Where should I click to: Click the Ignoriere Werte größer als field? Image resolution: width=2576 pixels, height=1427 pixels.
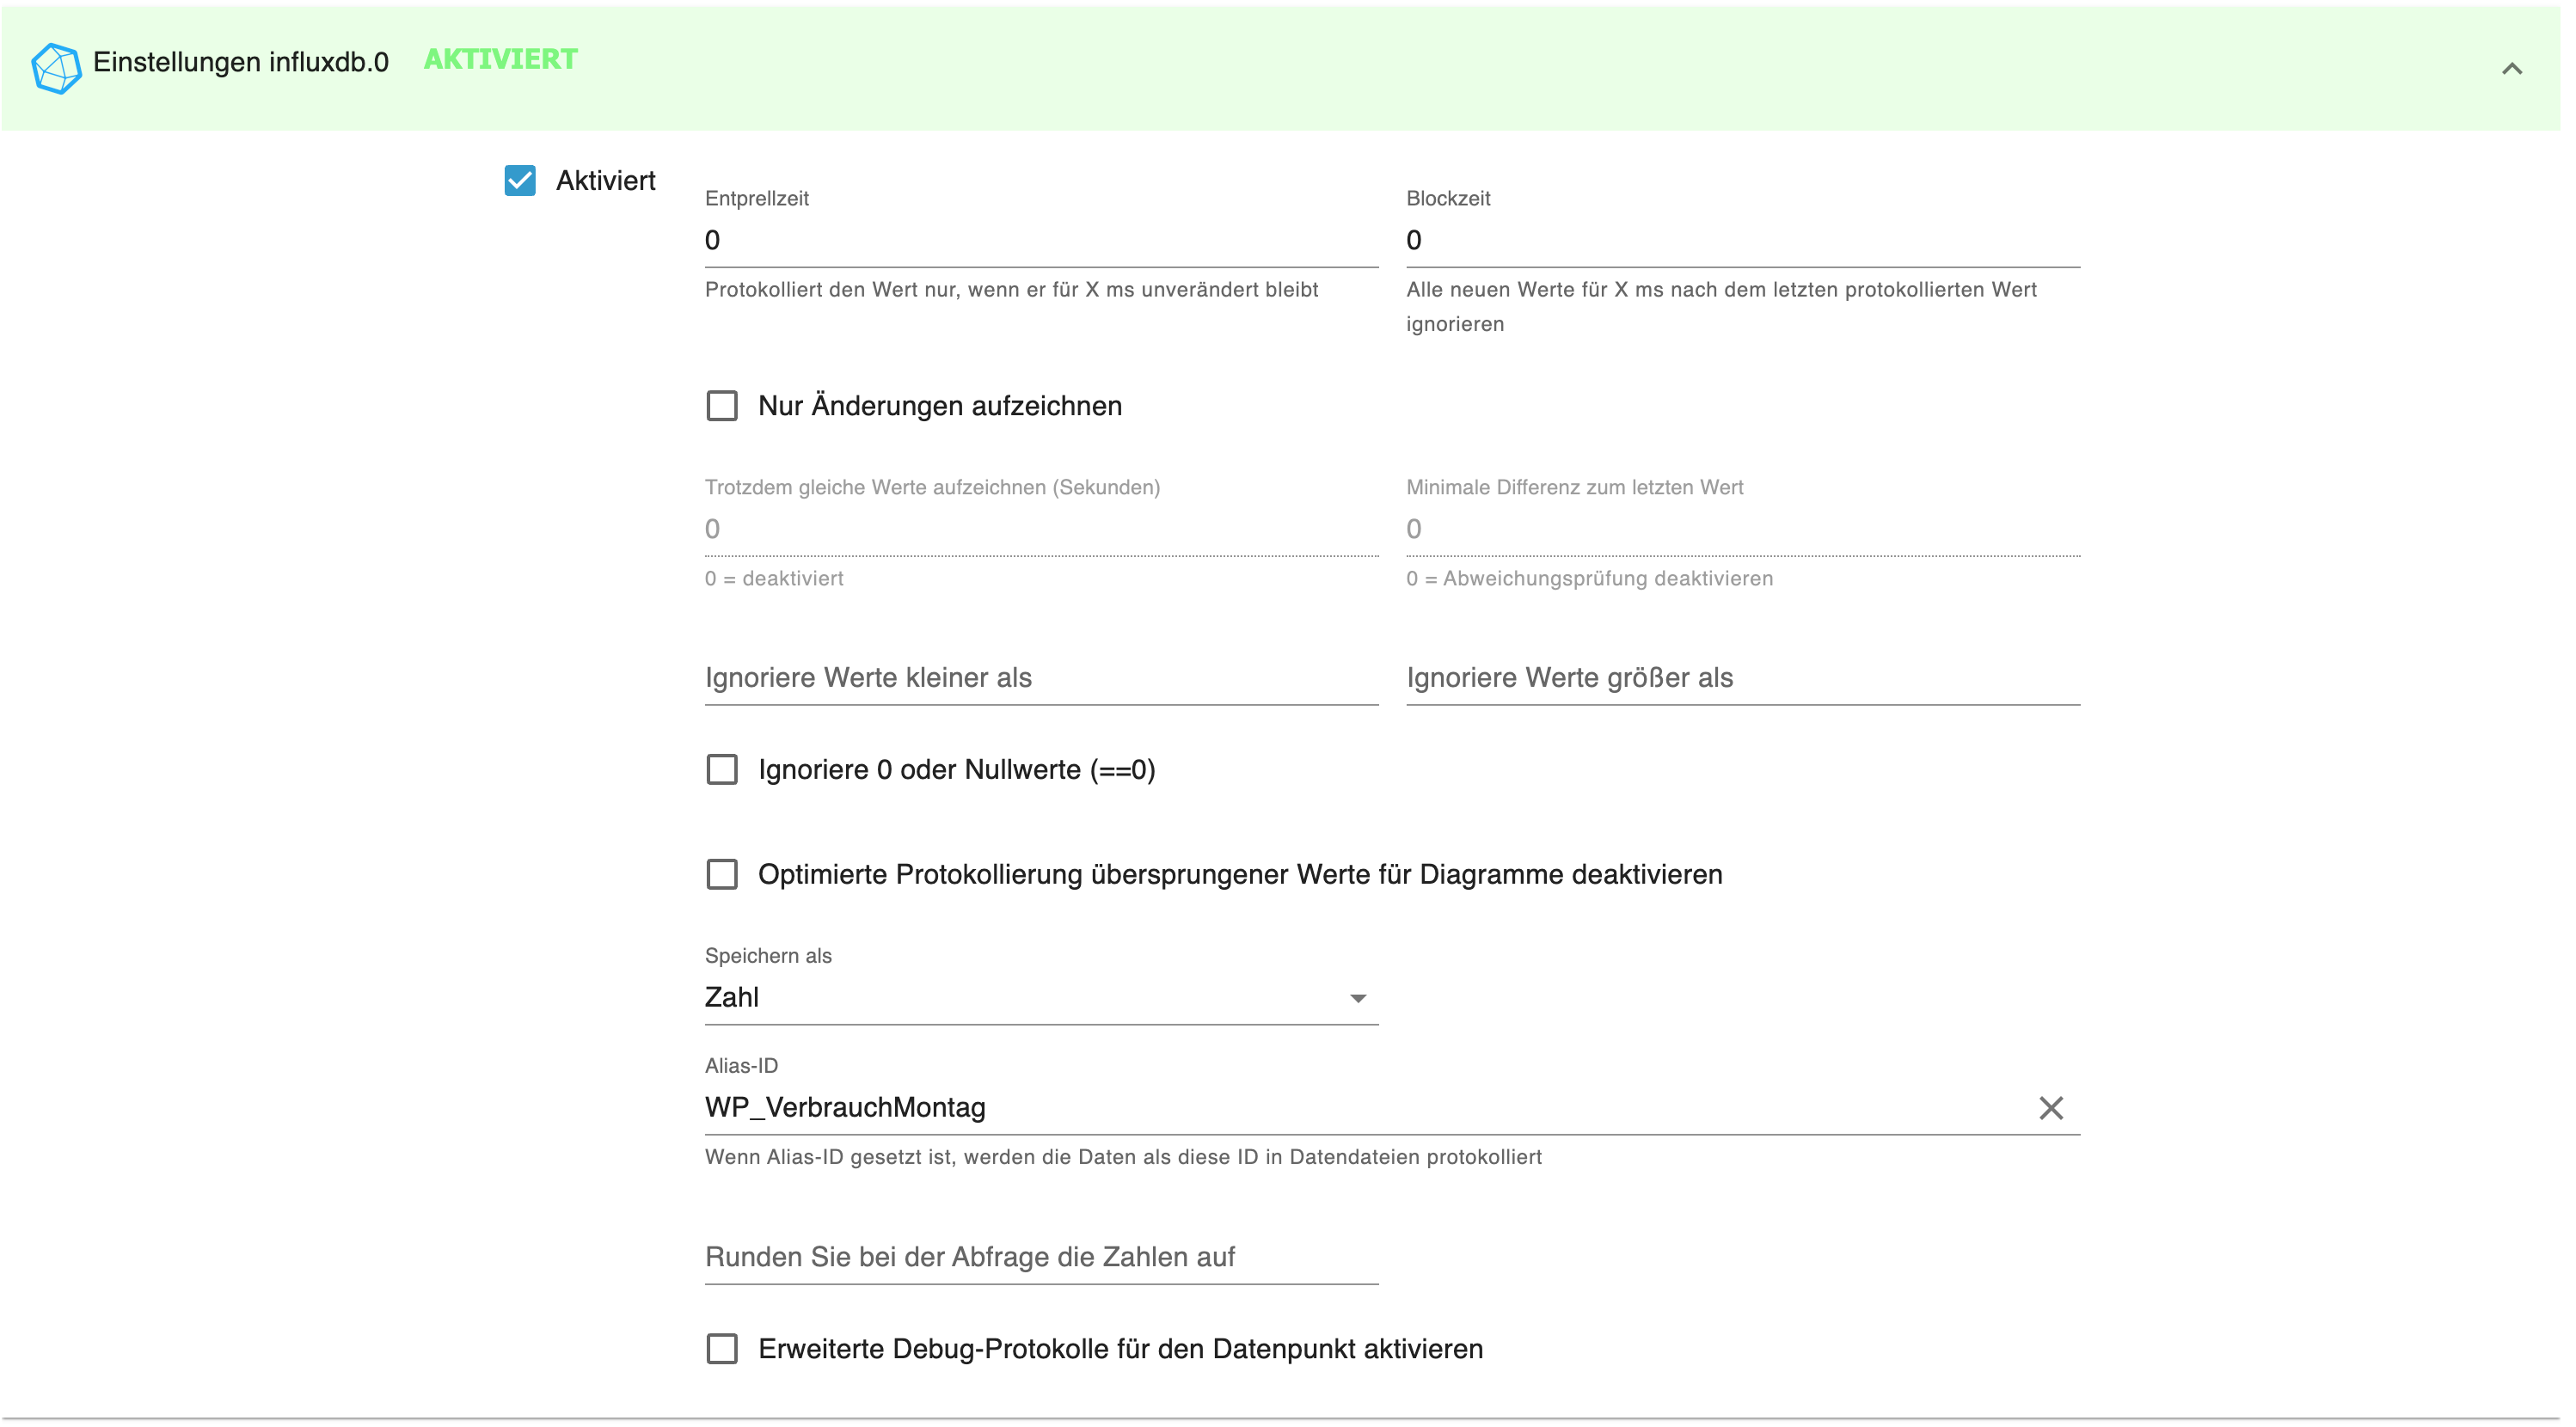point(1742,678)
